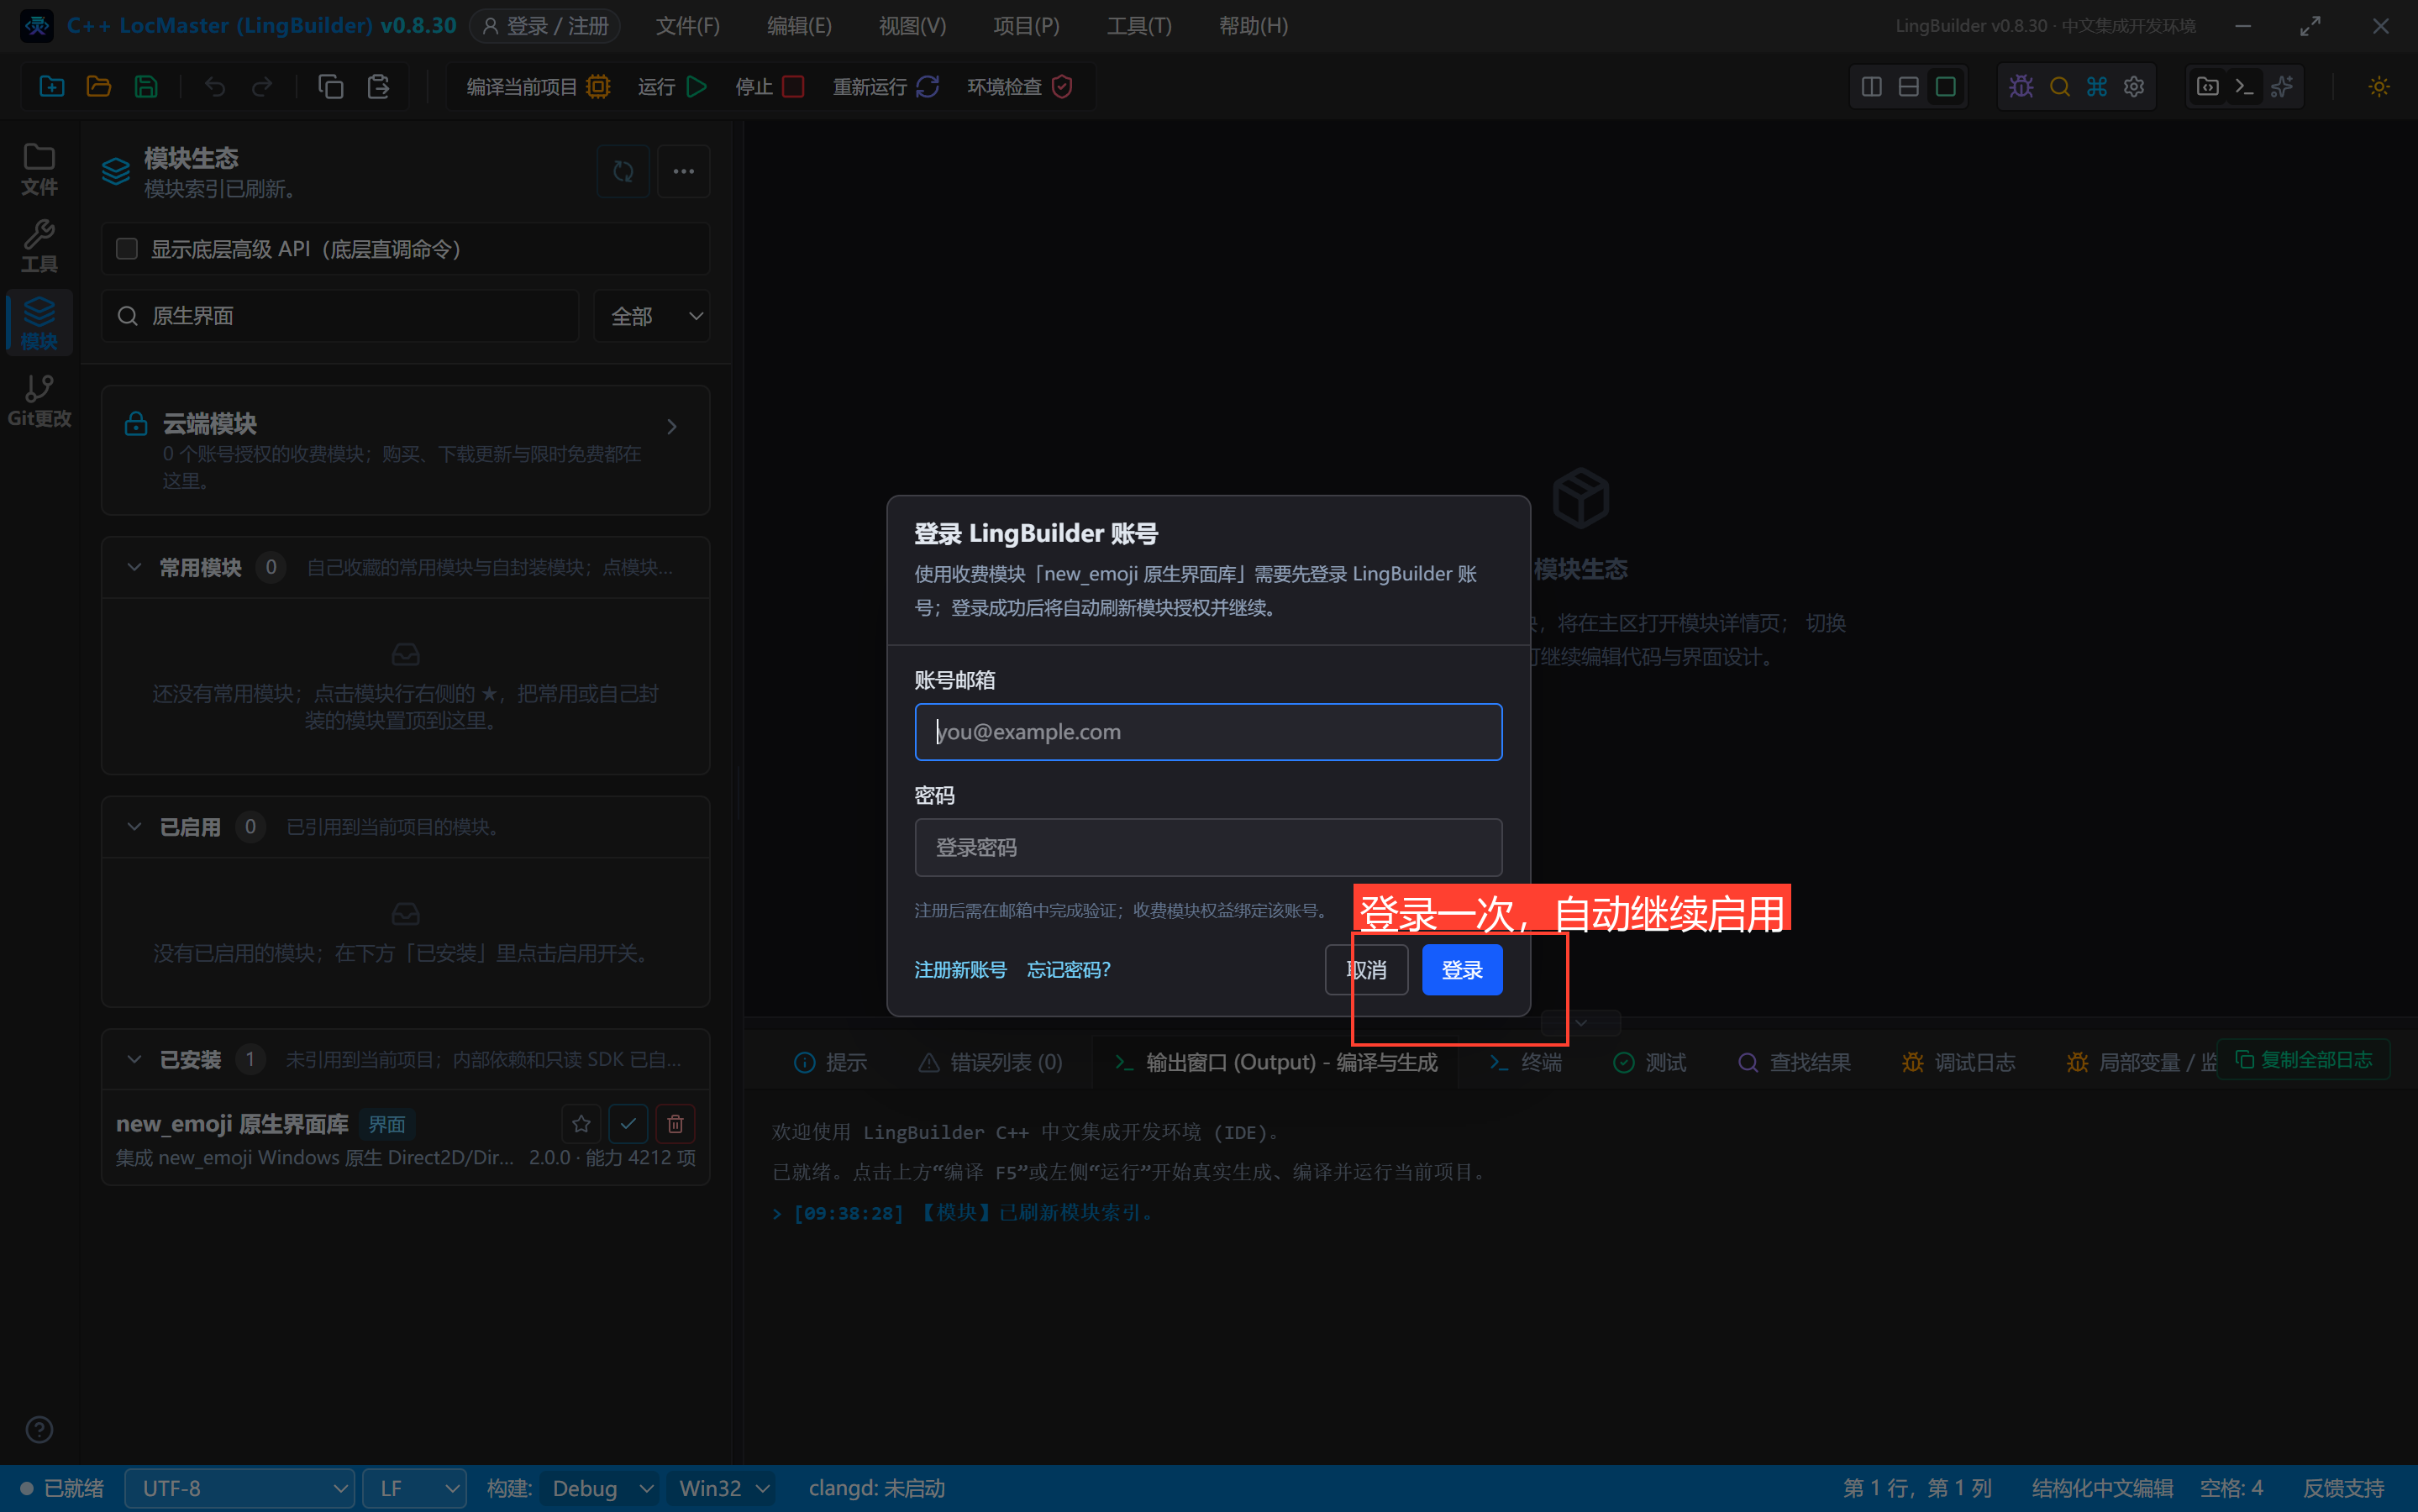
Task: Click the 注册新账号 link
Action: click(960, 970)
